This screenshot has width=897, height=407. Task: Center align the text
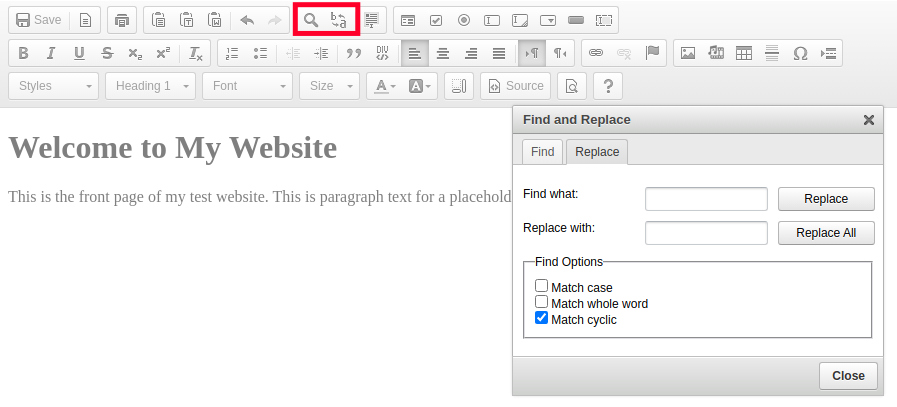click(443, 53)
